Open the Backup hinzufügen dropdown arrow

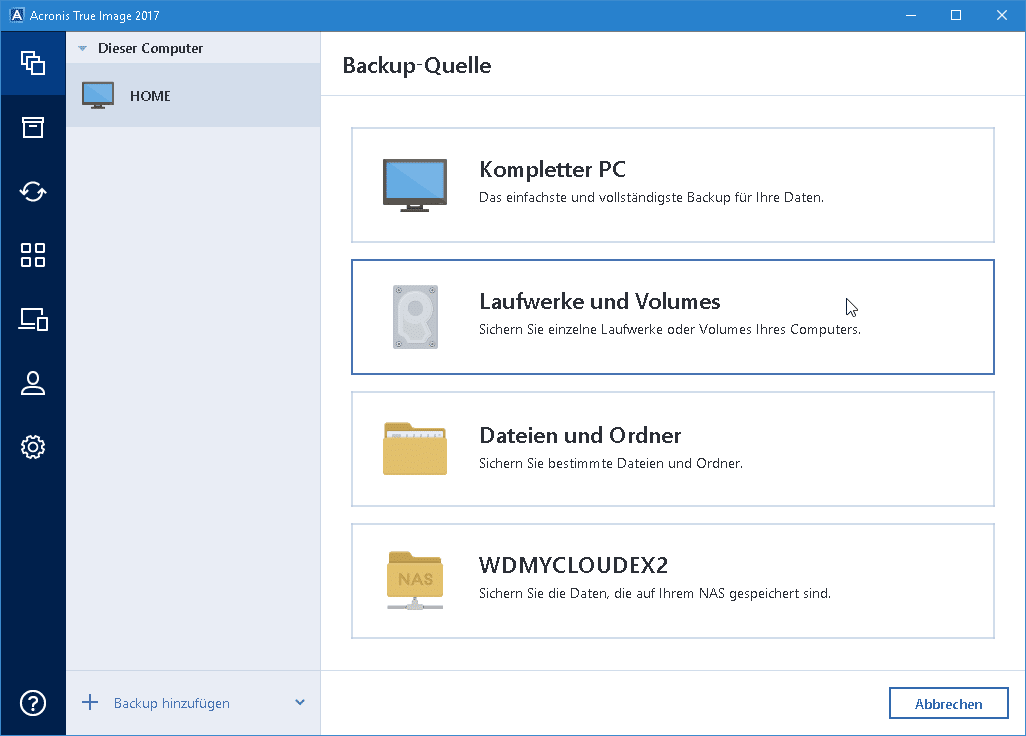300,703
